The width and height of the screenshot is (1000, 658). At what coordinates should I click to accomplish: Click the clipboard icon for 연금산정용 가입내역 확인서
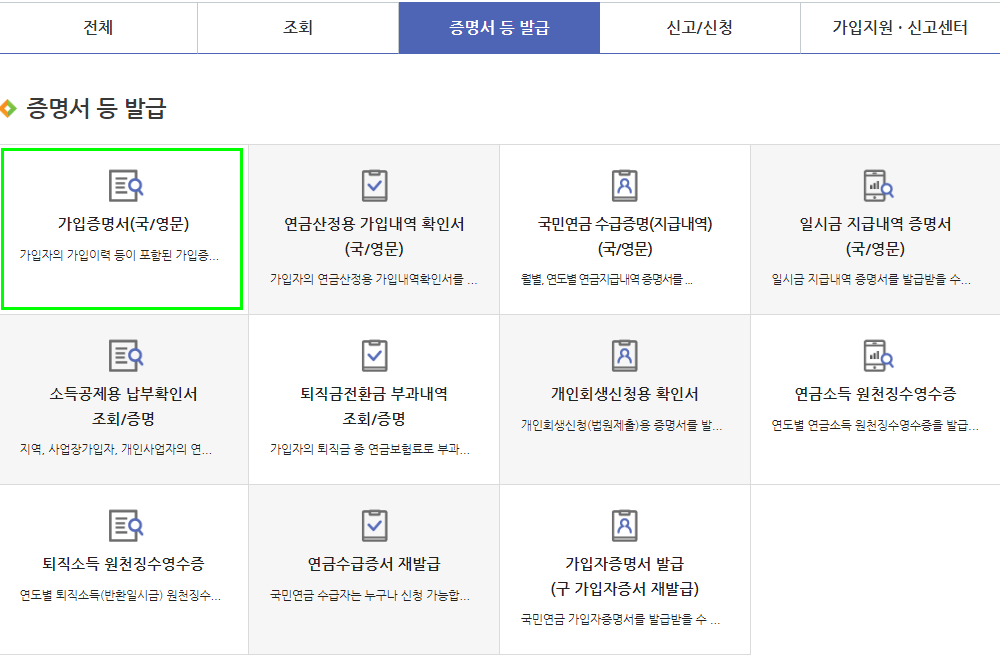point(373,185)
